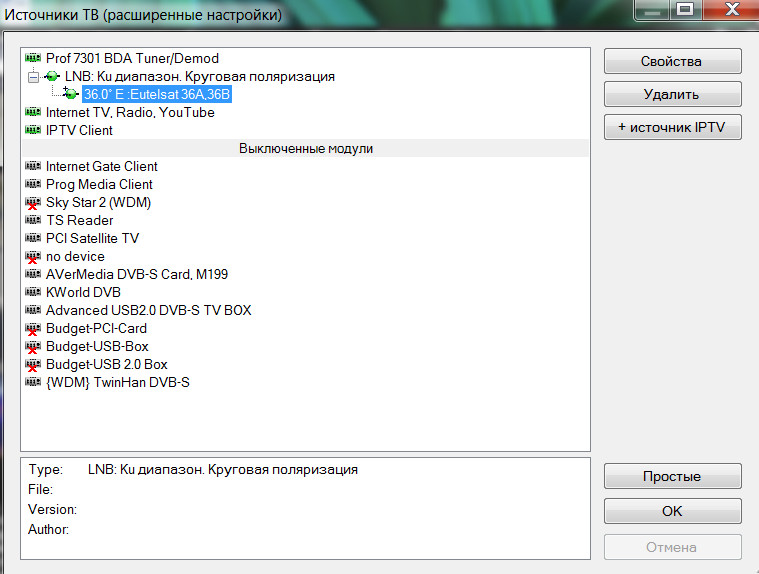The width and height of the screenshot is (759, 574).
Task: Click the green LNB Ku diapason icon
Action: (x=52, y=77)
